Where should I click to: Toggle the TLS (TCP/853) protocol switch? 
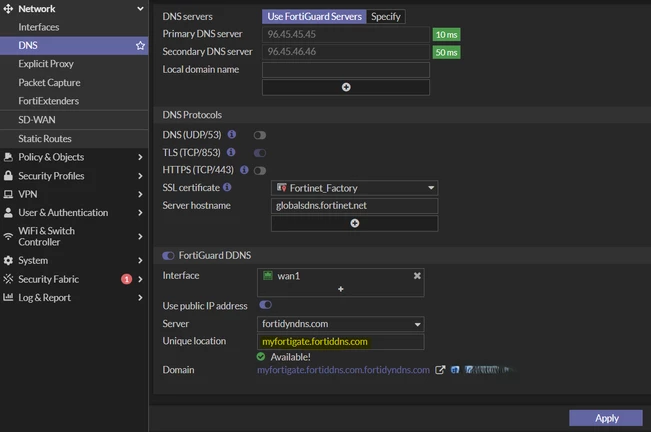pyautogui.click(x=260, y=153)
